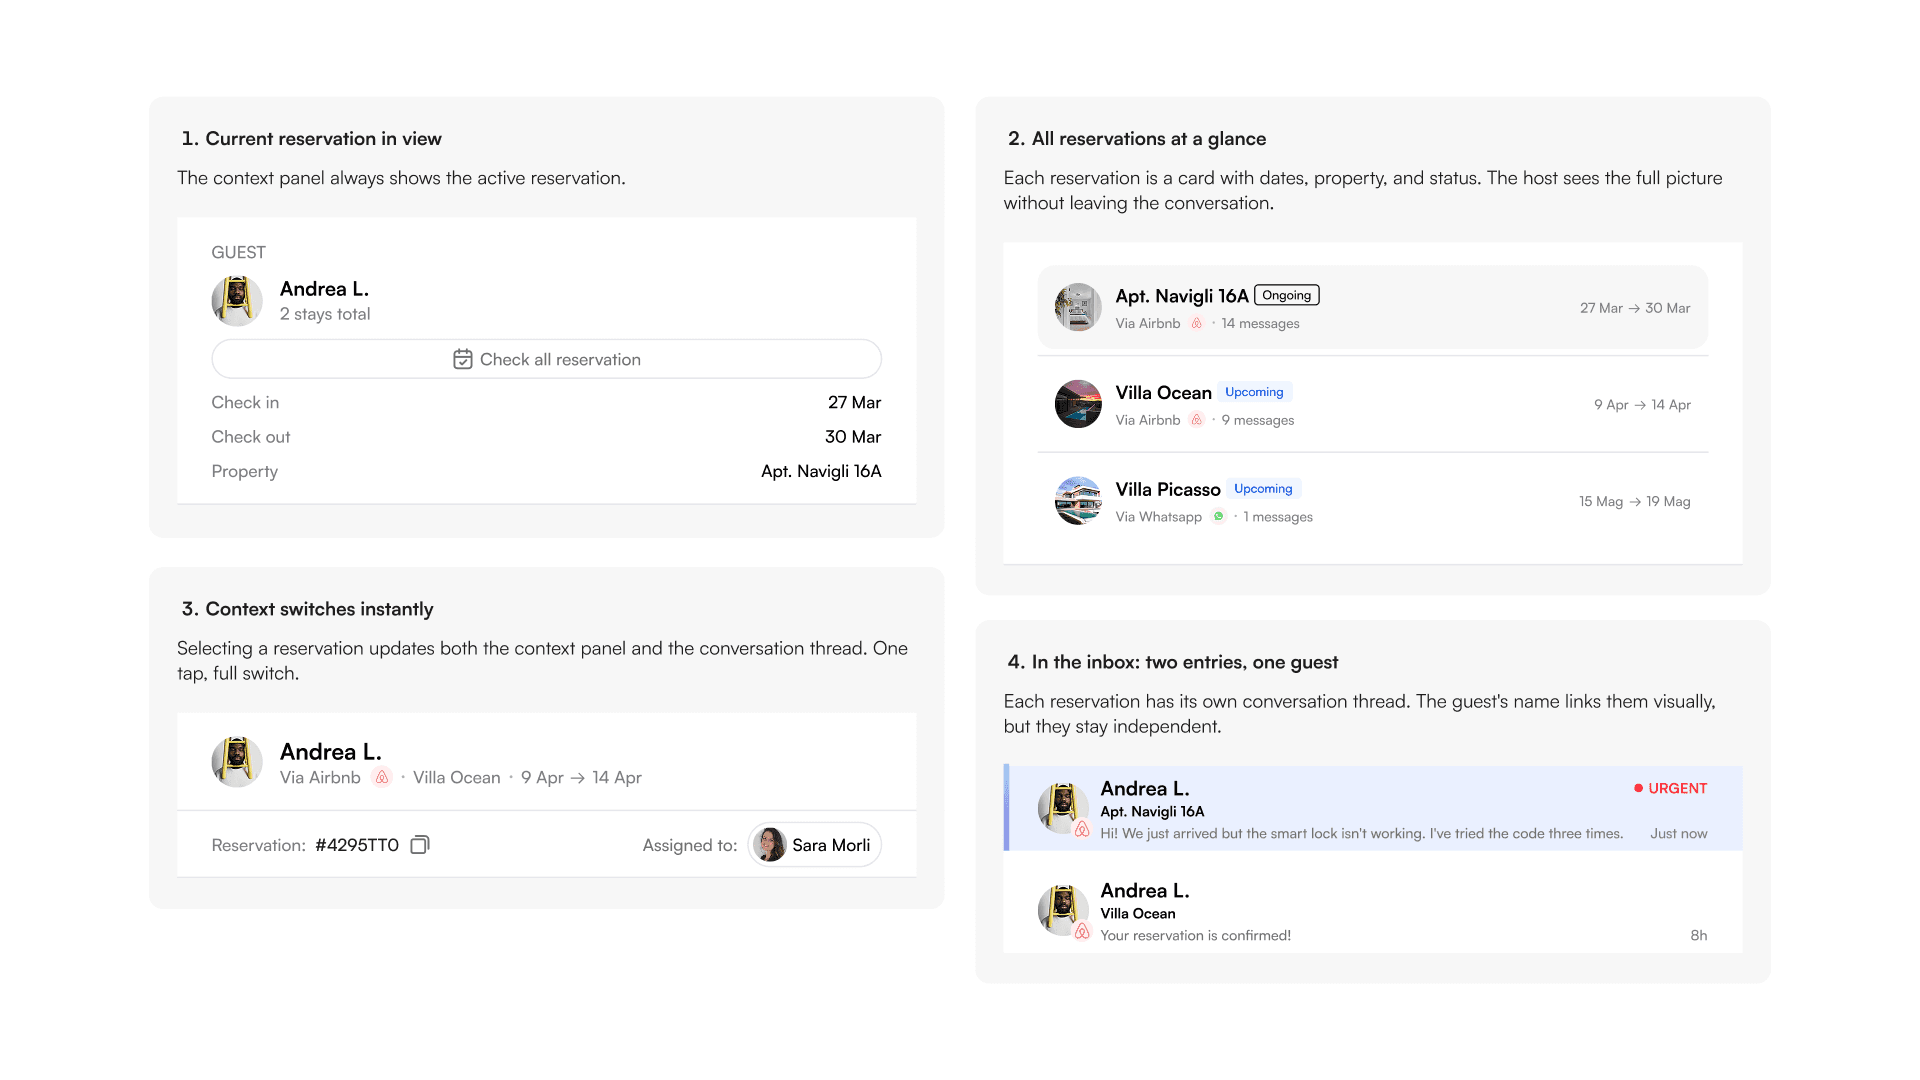Click the Villa Ocean property thumbnail

pyautogui.click(x=1078, y=404)
